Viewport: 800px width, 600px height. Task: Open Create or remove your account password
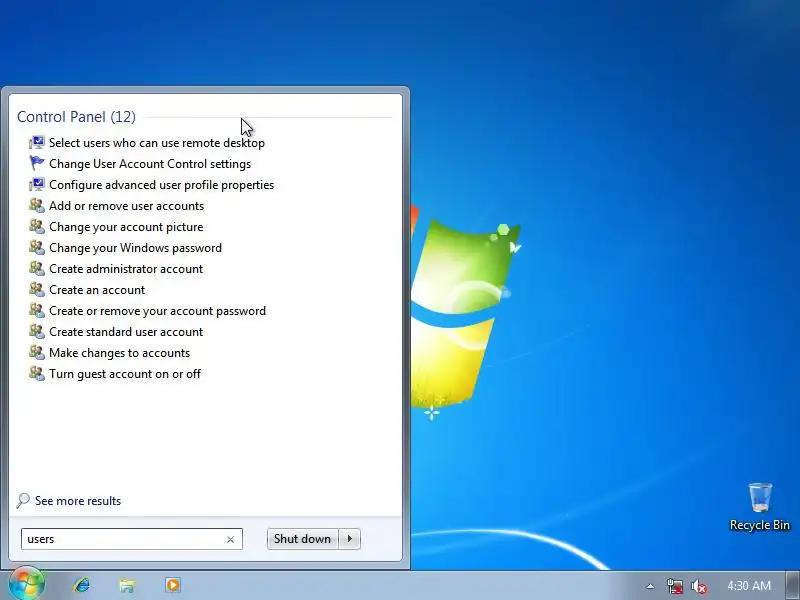coord(157,311)
